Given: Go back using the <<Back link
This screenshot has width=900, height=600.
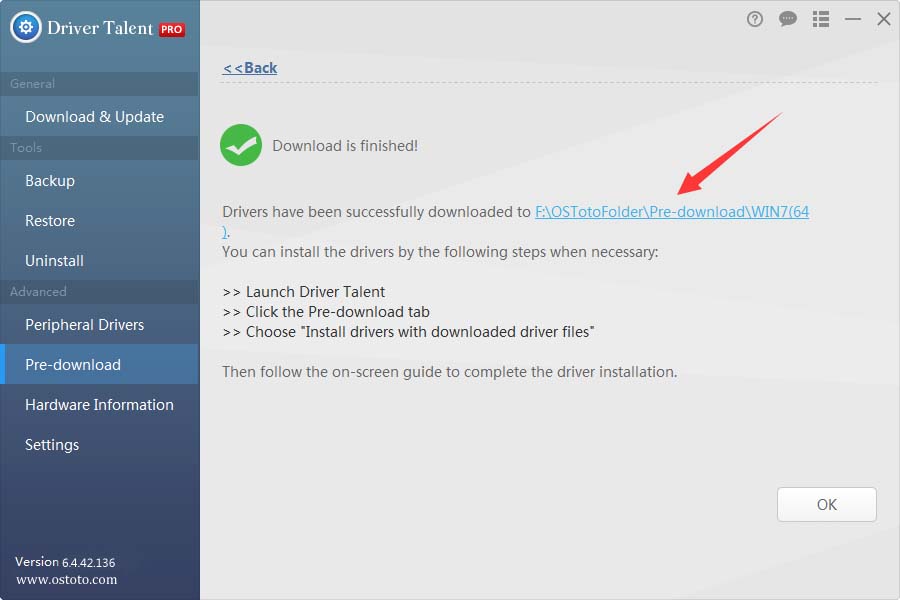Looking at the screenshot, I should click(250, 68).
